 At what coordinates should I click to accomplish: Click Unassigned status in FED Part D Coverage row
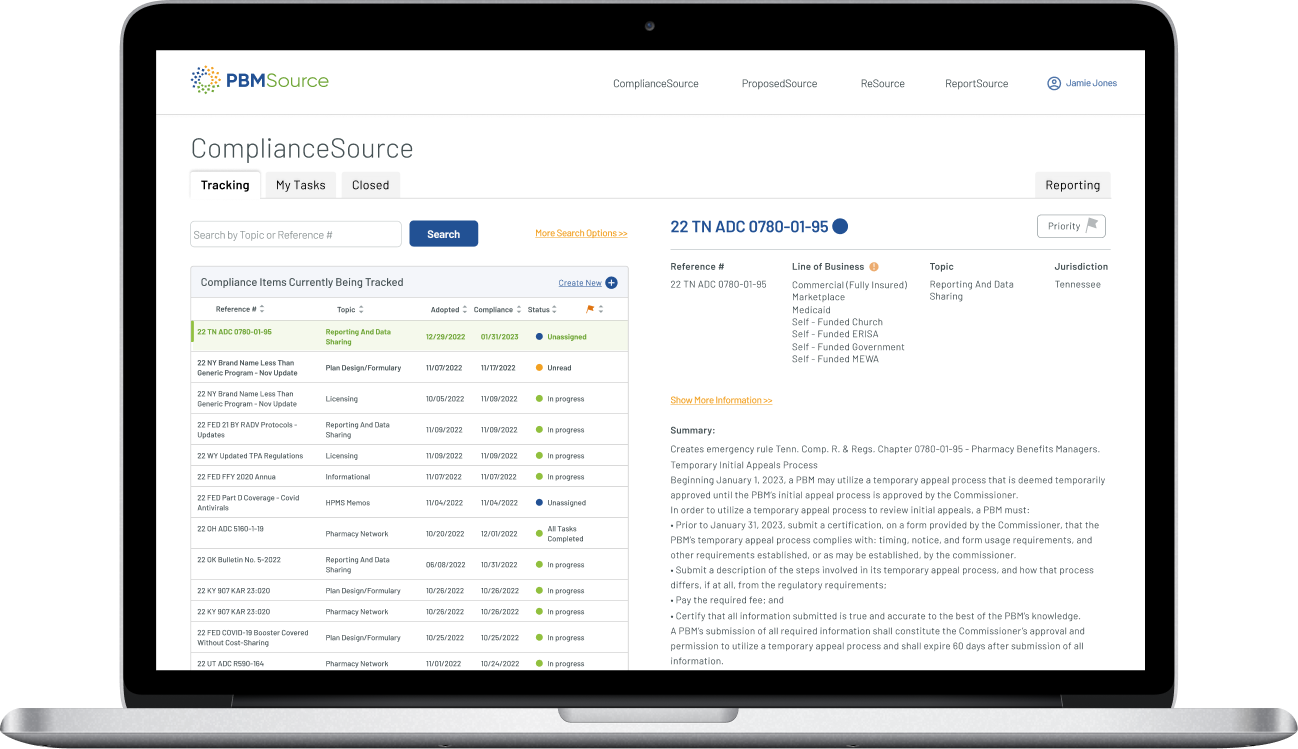(x=561, y=503)
